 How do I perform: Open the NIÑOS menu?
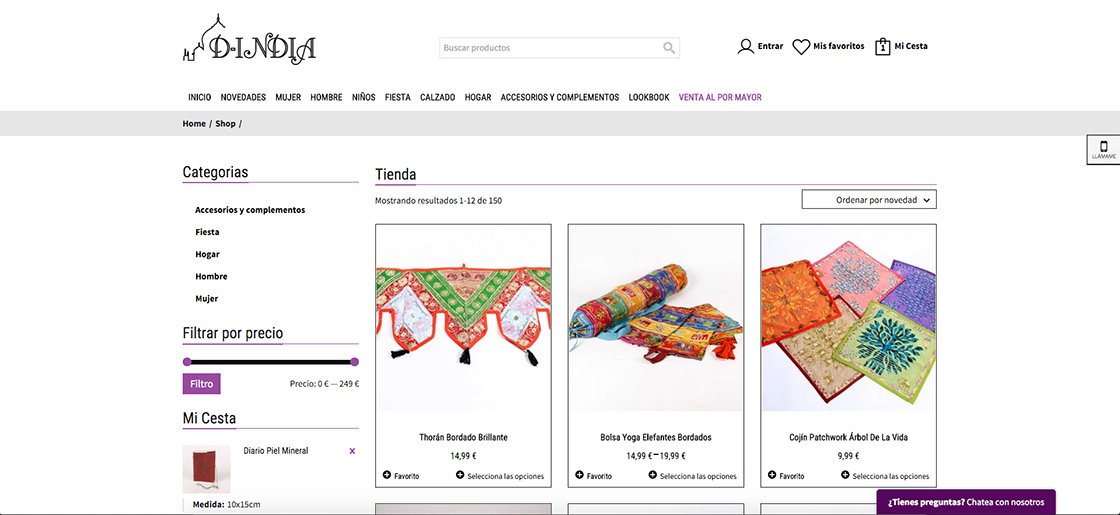click(364, 97)
